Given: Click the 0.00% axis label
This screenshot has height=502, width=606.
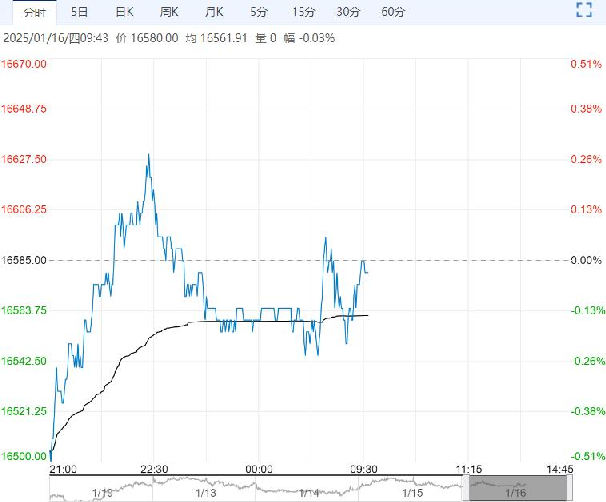Looking at the screenshot, I should pos(586,260).
